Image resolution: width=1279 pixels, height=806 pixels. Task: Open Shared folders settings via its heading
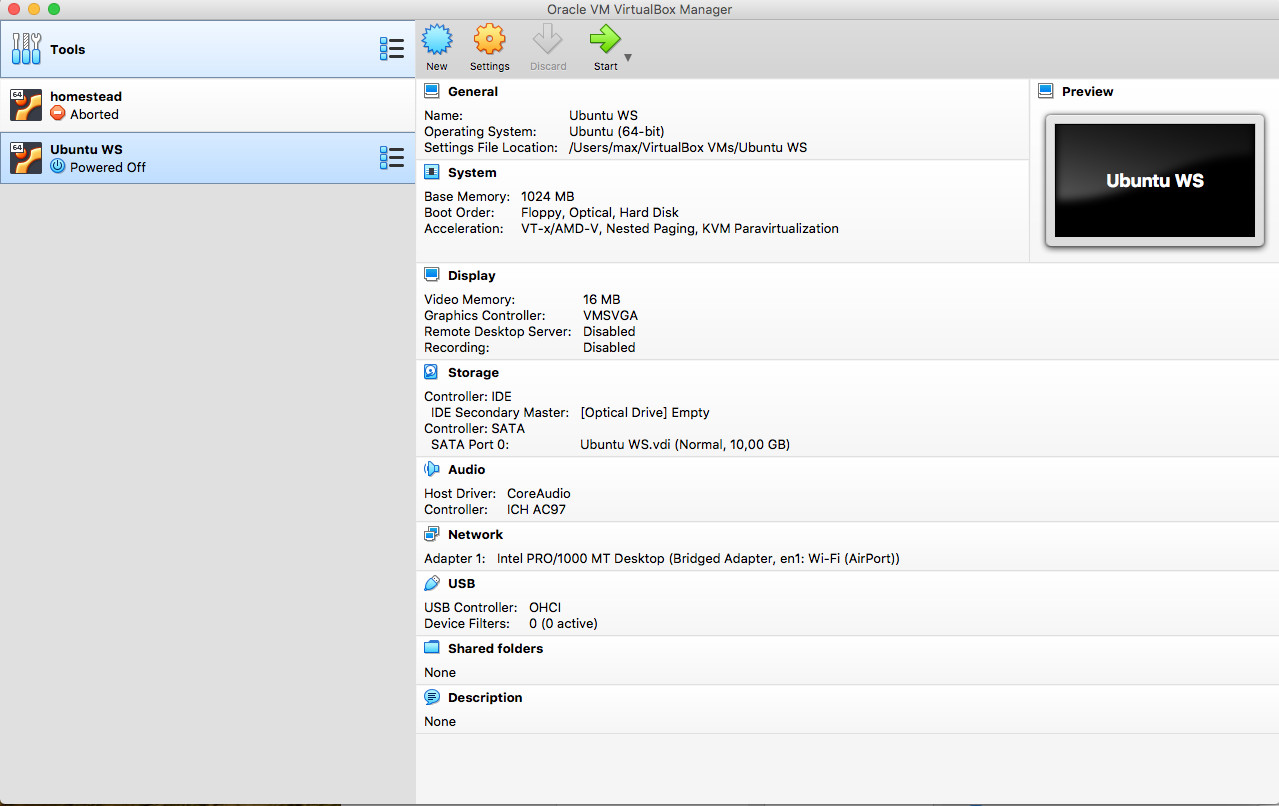[496, 648]
